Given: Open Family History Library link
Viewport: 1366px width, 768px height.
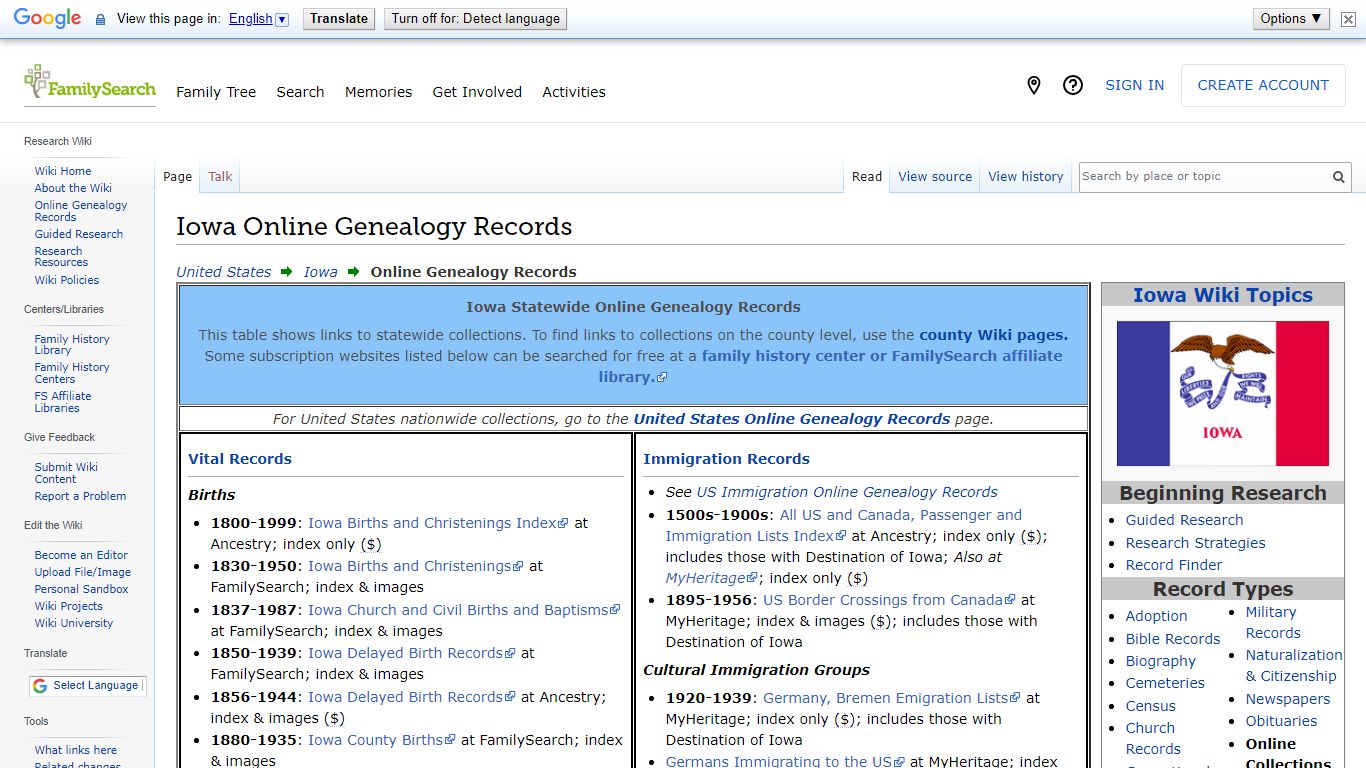Looking at the screenshot, I should 72,345.
